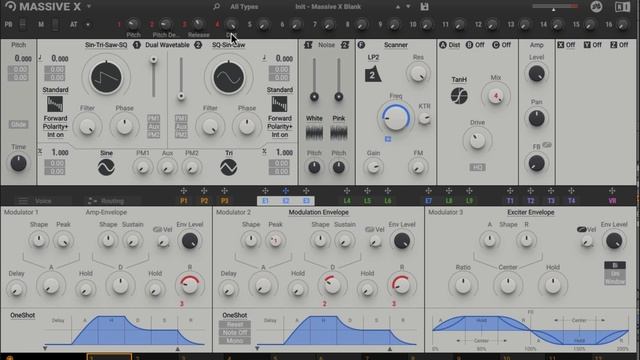
Task: Toggle the Glide button in Pitch section
Action: click(x=18, y=124)
